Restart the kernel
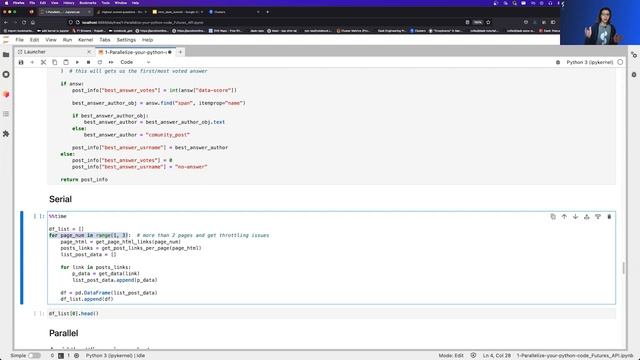 [x=100, y=62]
